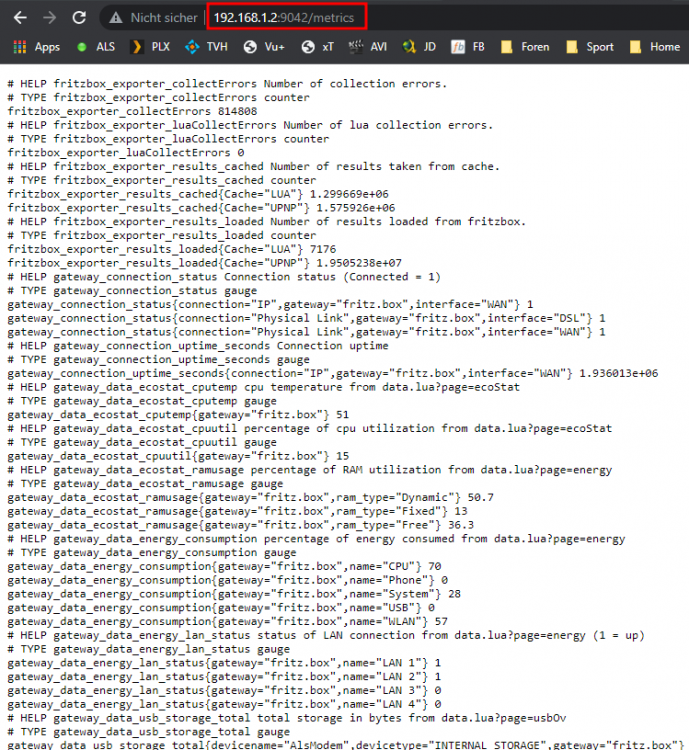Click results_cached Cache="LUA" value 1.299669e+06
The height and width of the screenshot is (750, 689).
click(x=349, y=194)
